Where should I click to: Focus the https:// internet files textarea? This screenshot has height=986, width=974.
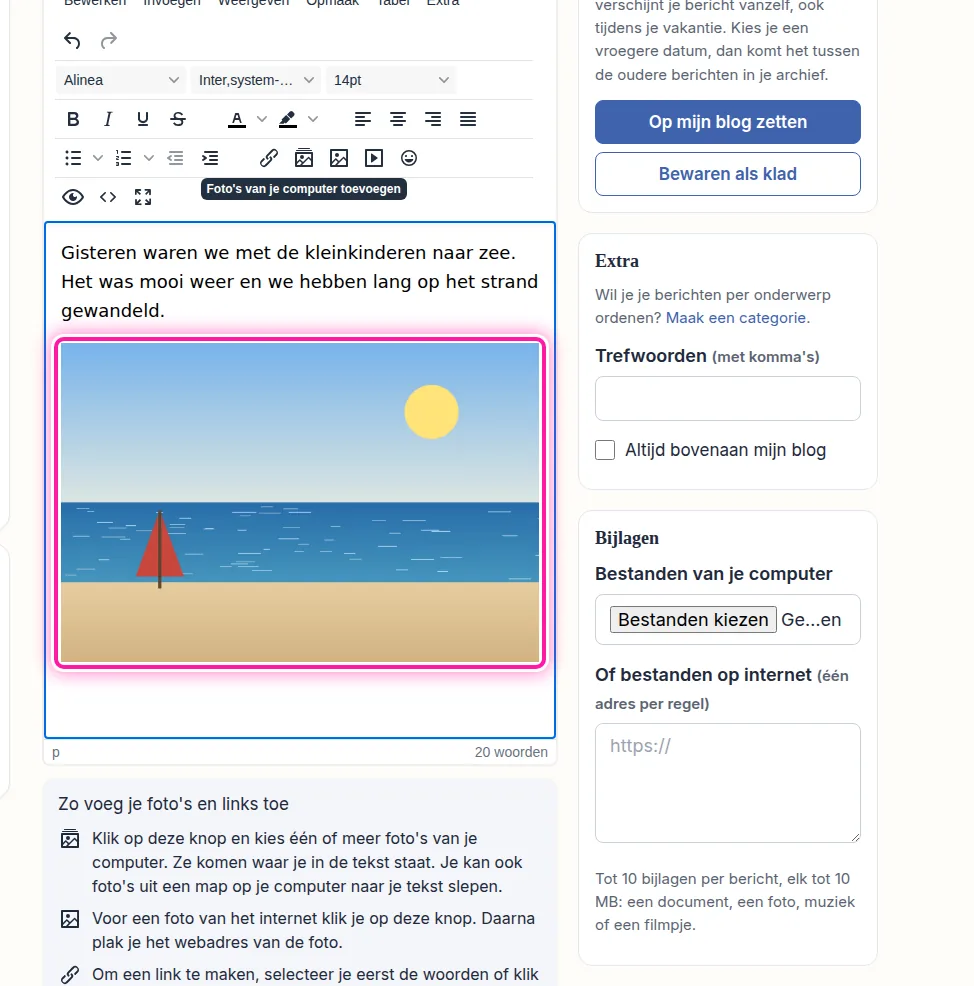728,783
